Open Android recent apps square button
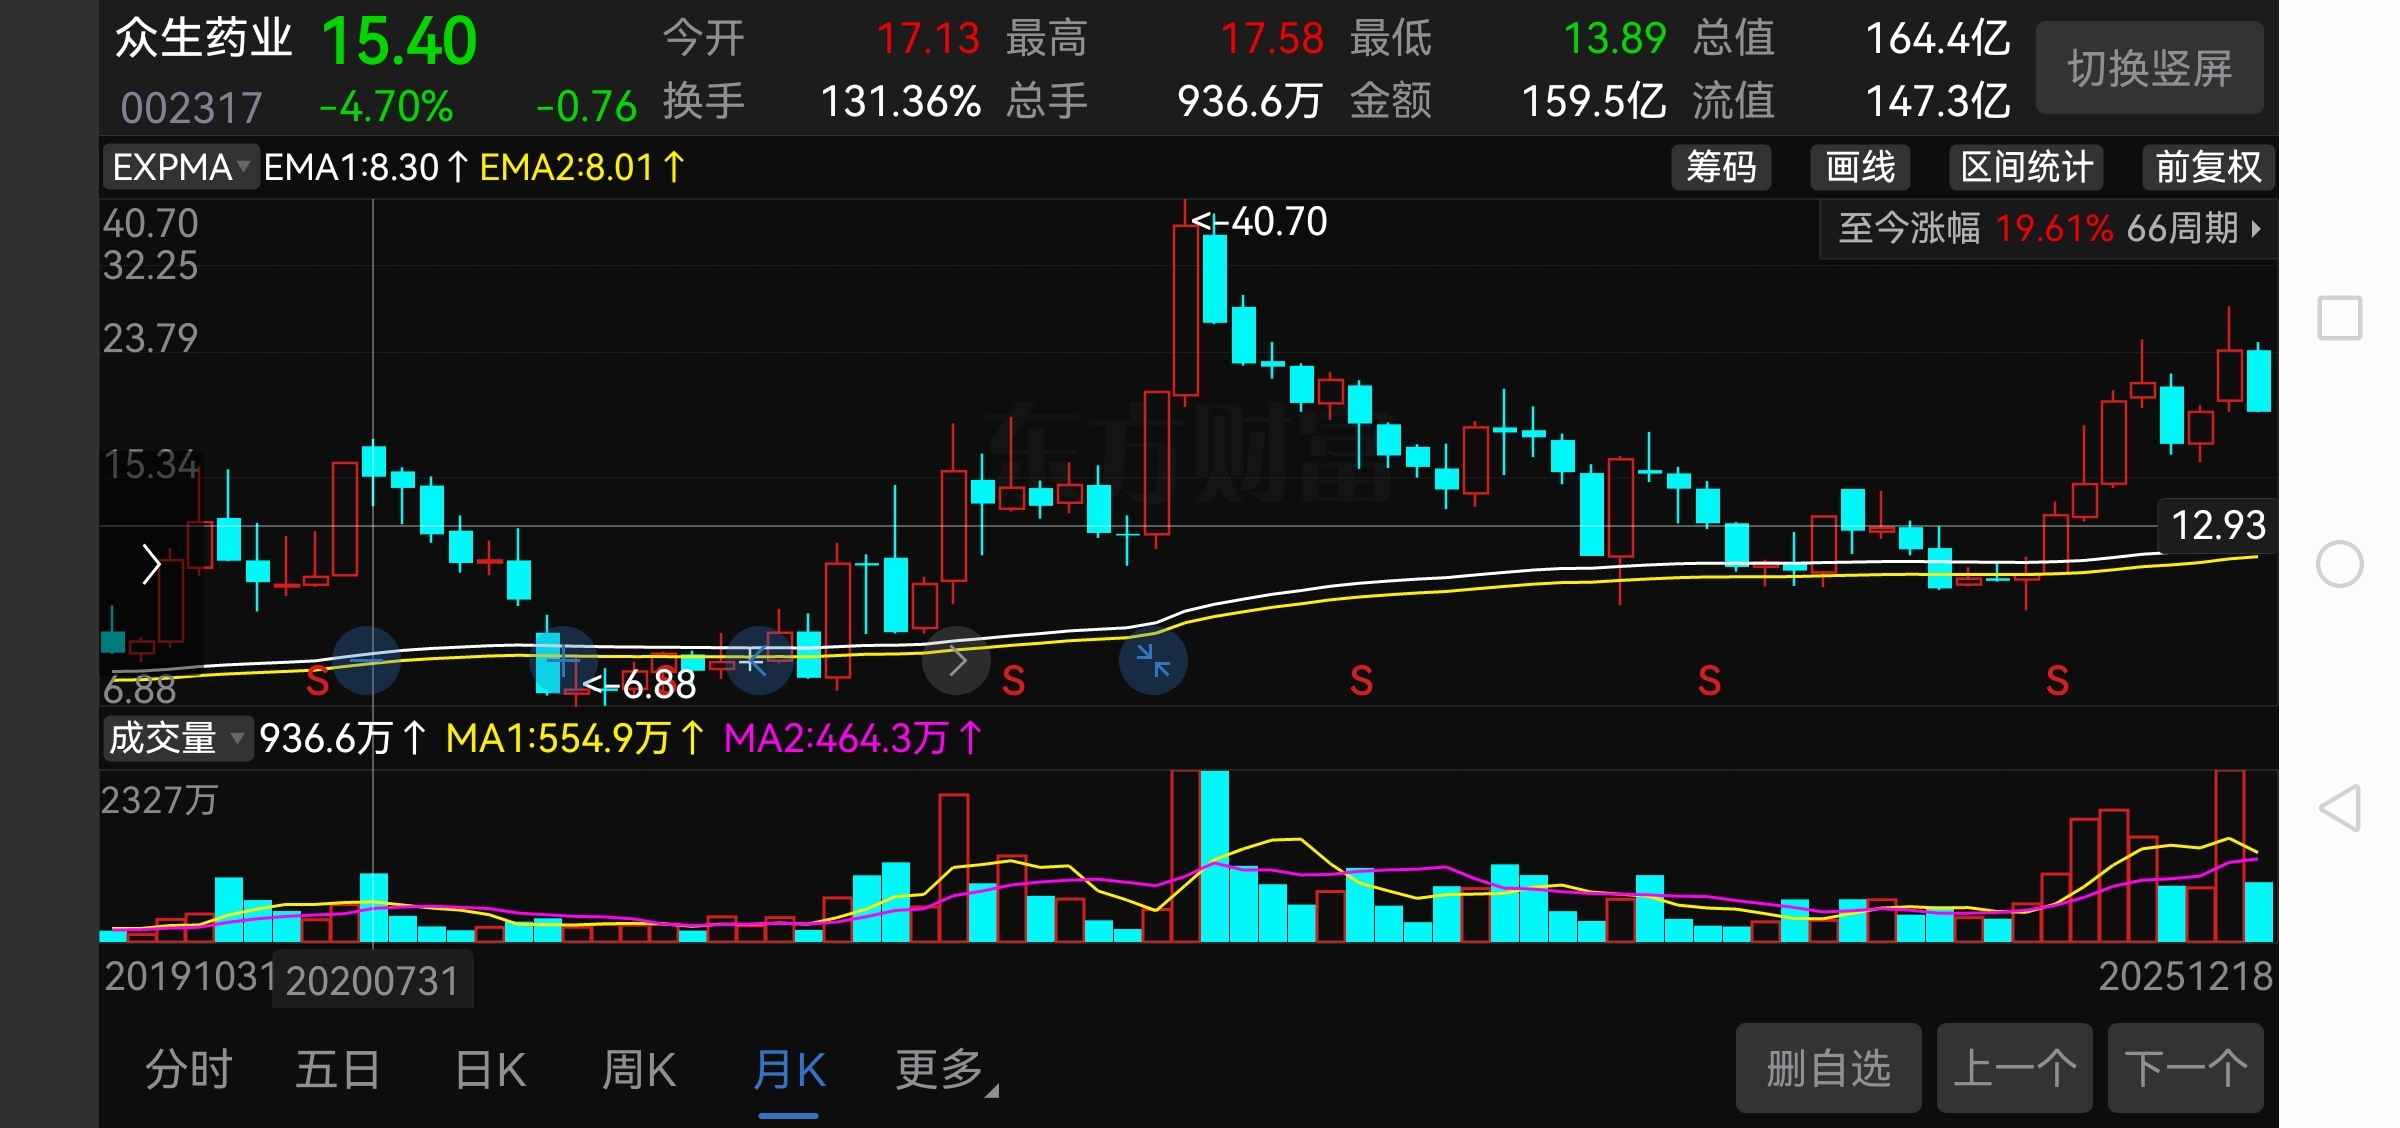Viewport: 2400px width, 1128px height. (x=2339, y=318)
